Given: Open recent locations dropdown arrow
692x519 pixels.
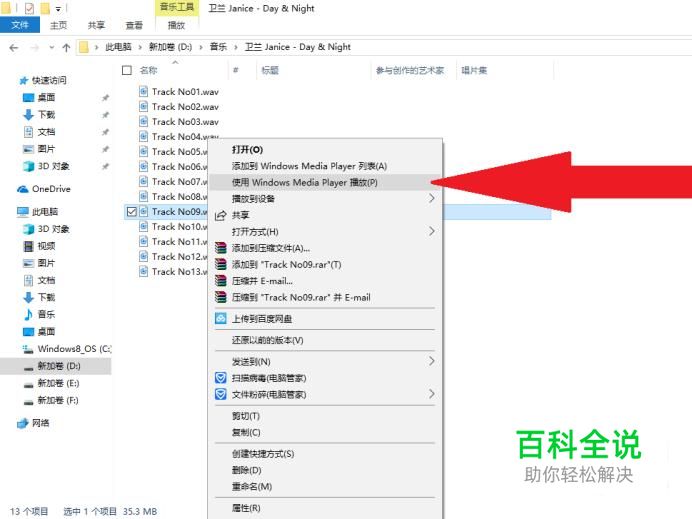Looking at the screenshot, I should point(52,47).
